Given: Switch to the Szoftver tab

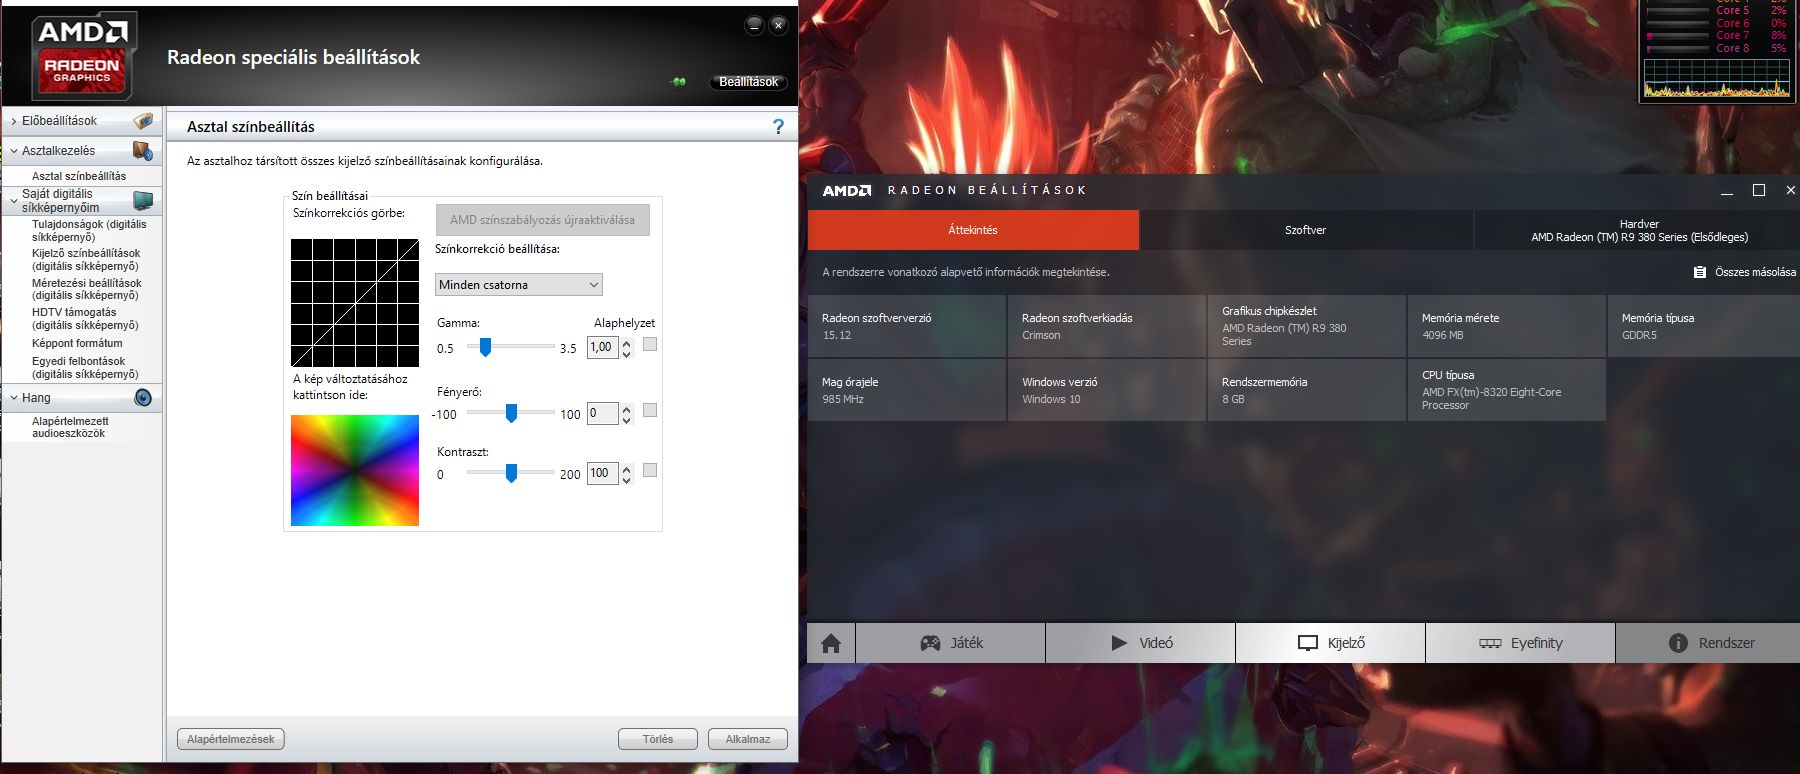Looking at the screenshot, I should click(x=1305, y=230).
